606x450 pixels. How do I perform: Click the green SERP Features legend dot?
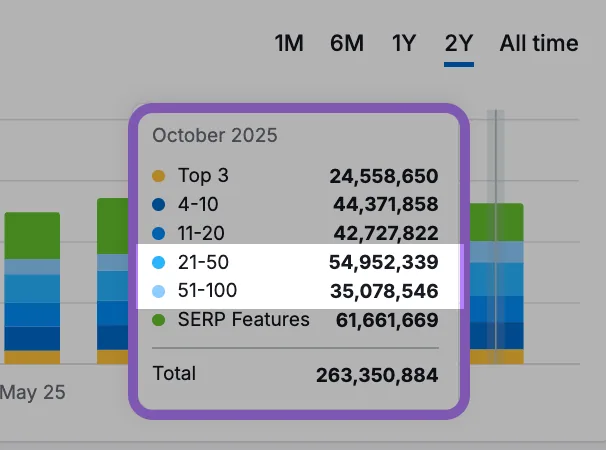point(158,320)
